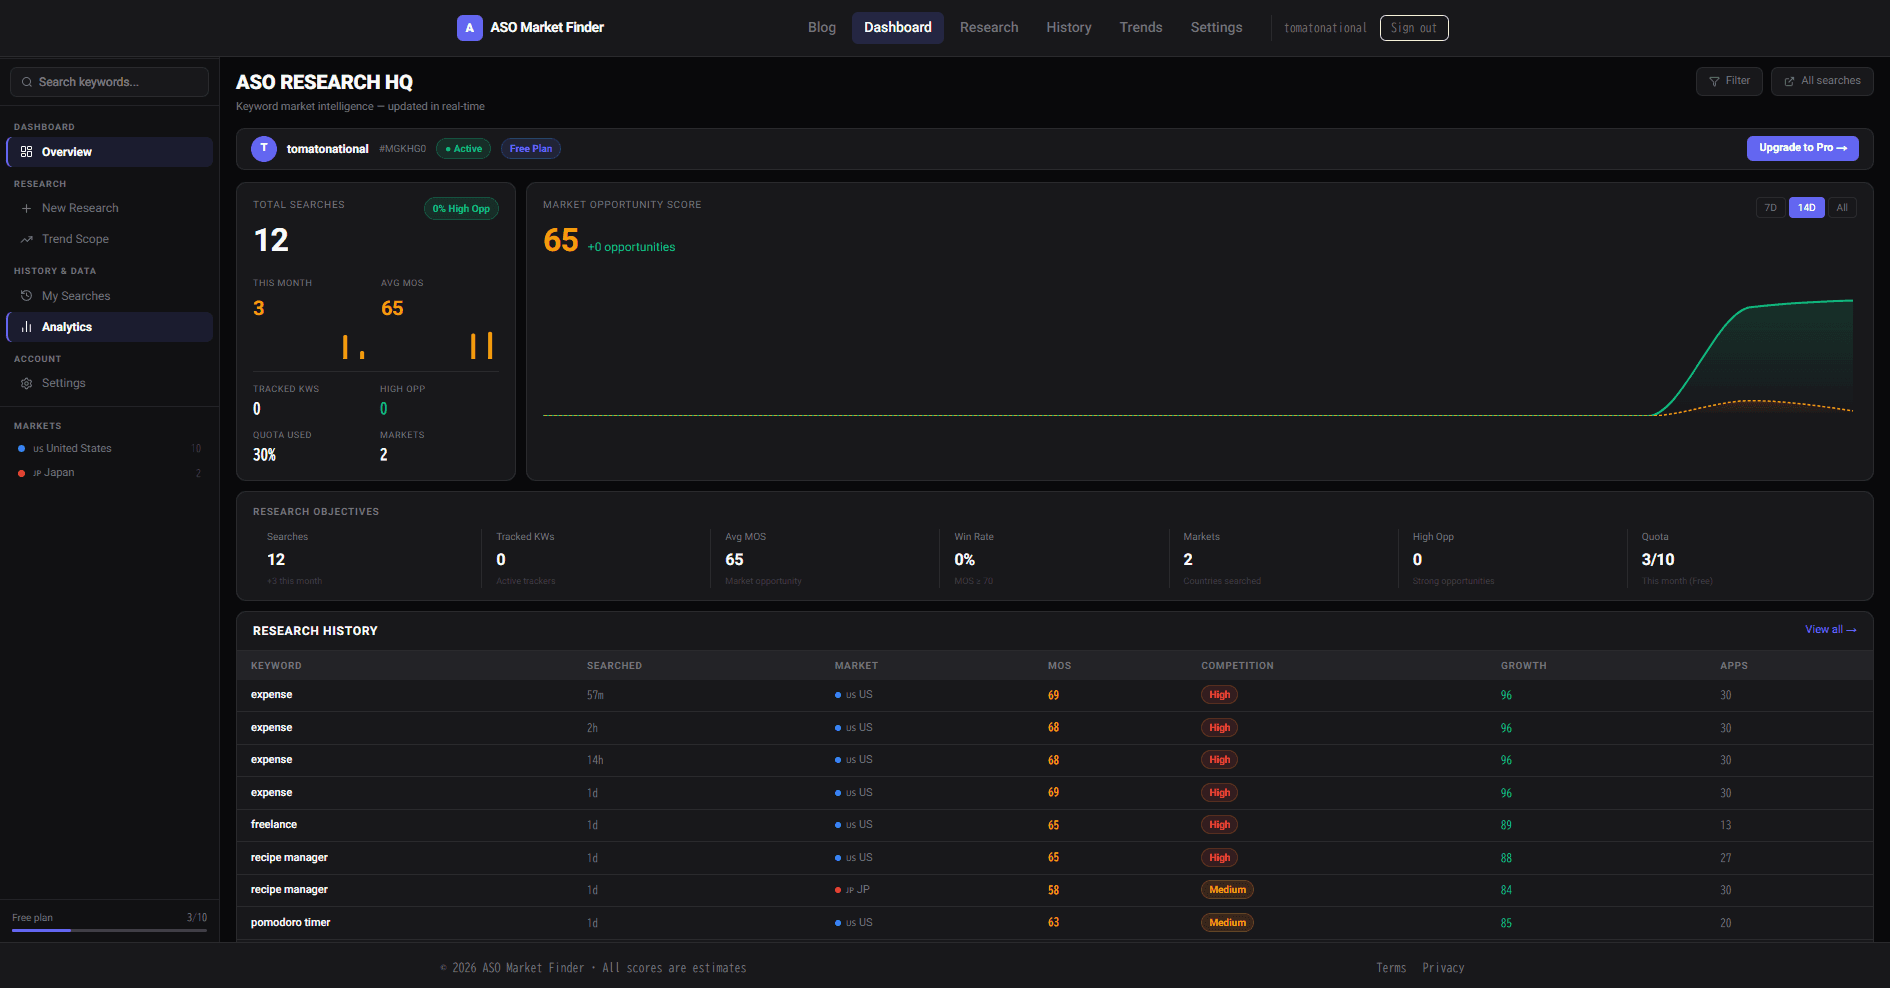The image size is (1890, 988).
Task: Click Upgrade to Pro button
Action: (1803, 148)
